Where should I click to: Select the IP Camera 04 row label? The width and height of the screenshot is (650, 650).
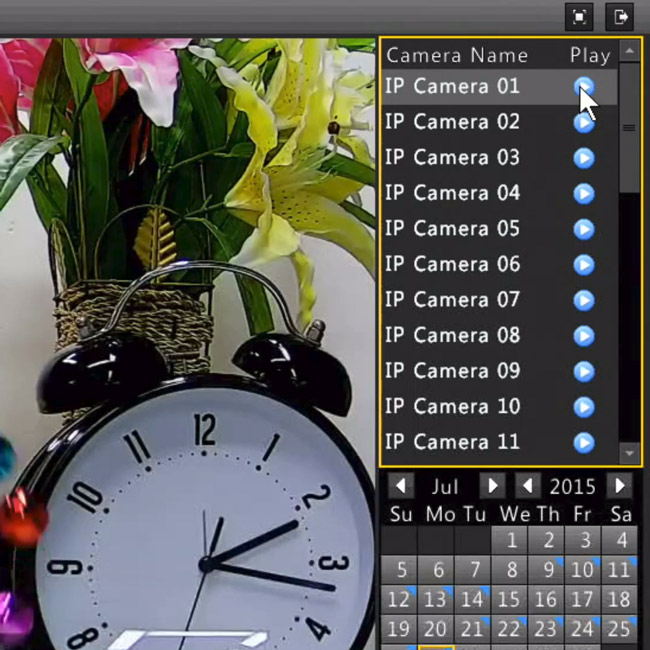click(x=452, y=193)
